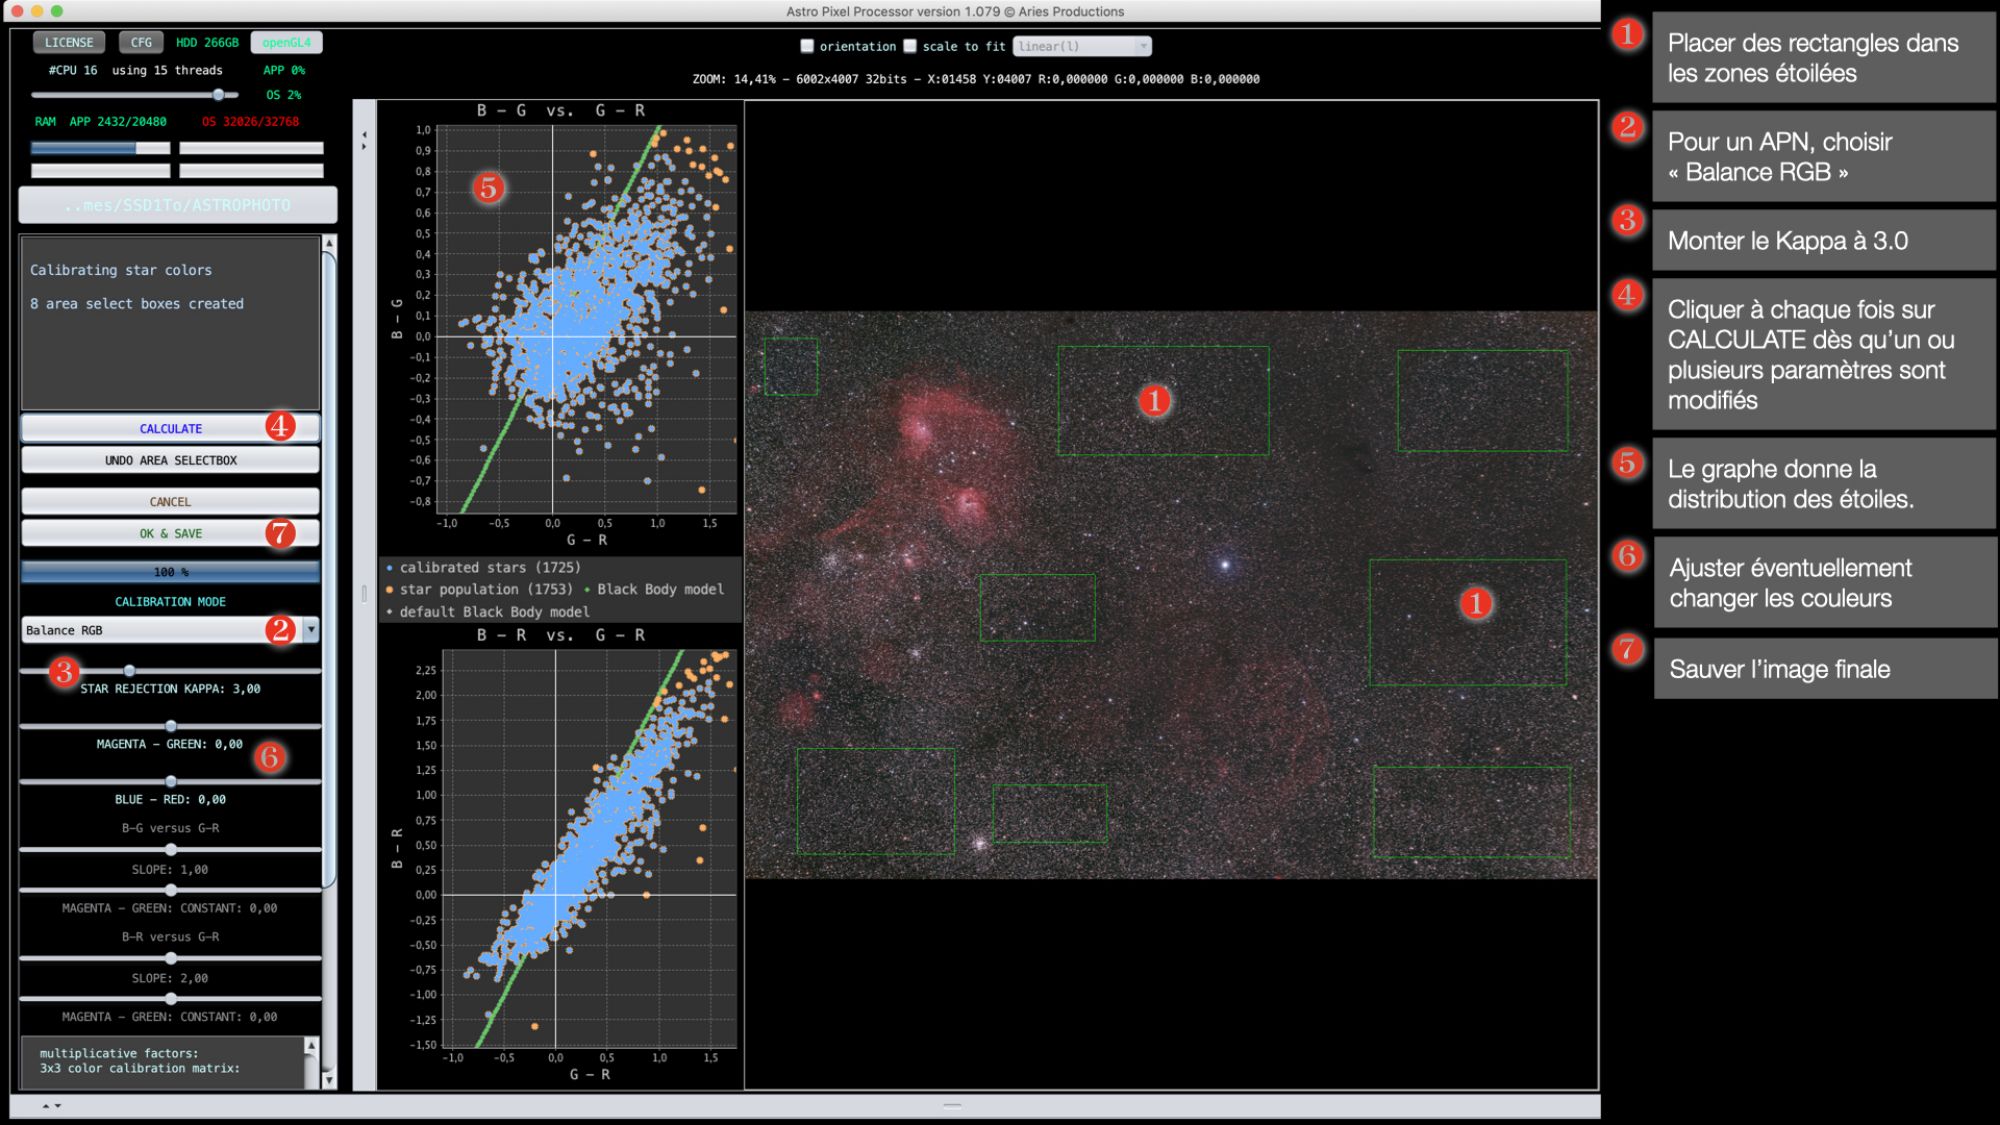Open the Balance RGB calibration mode dropdown

[311, 630]
